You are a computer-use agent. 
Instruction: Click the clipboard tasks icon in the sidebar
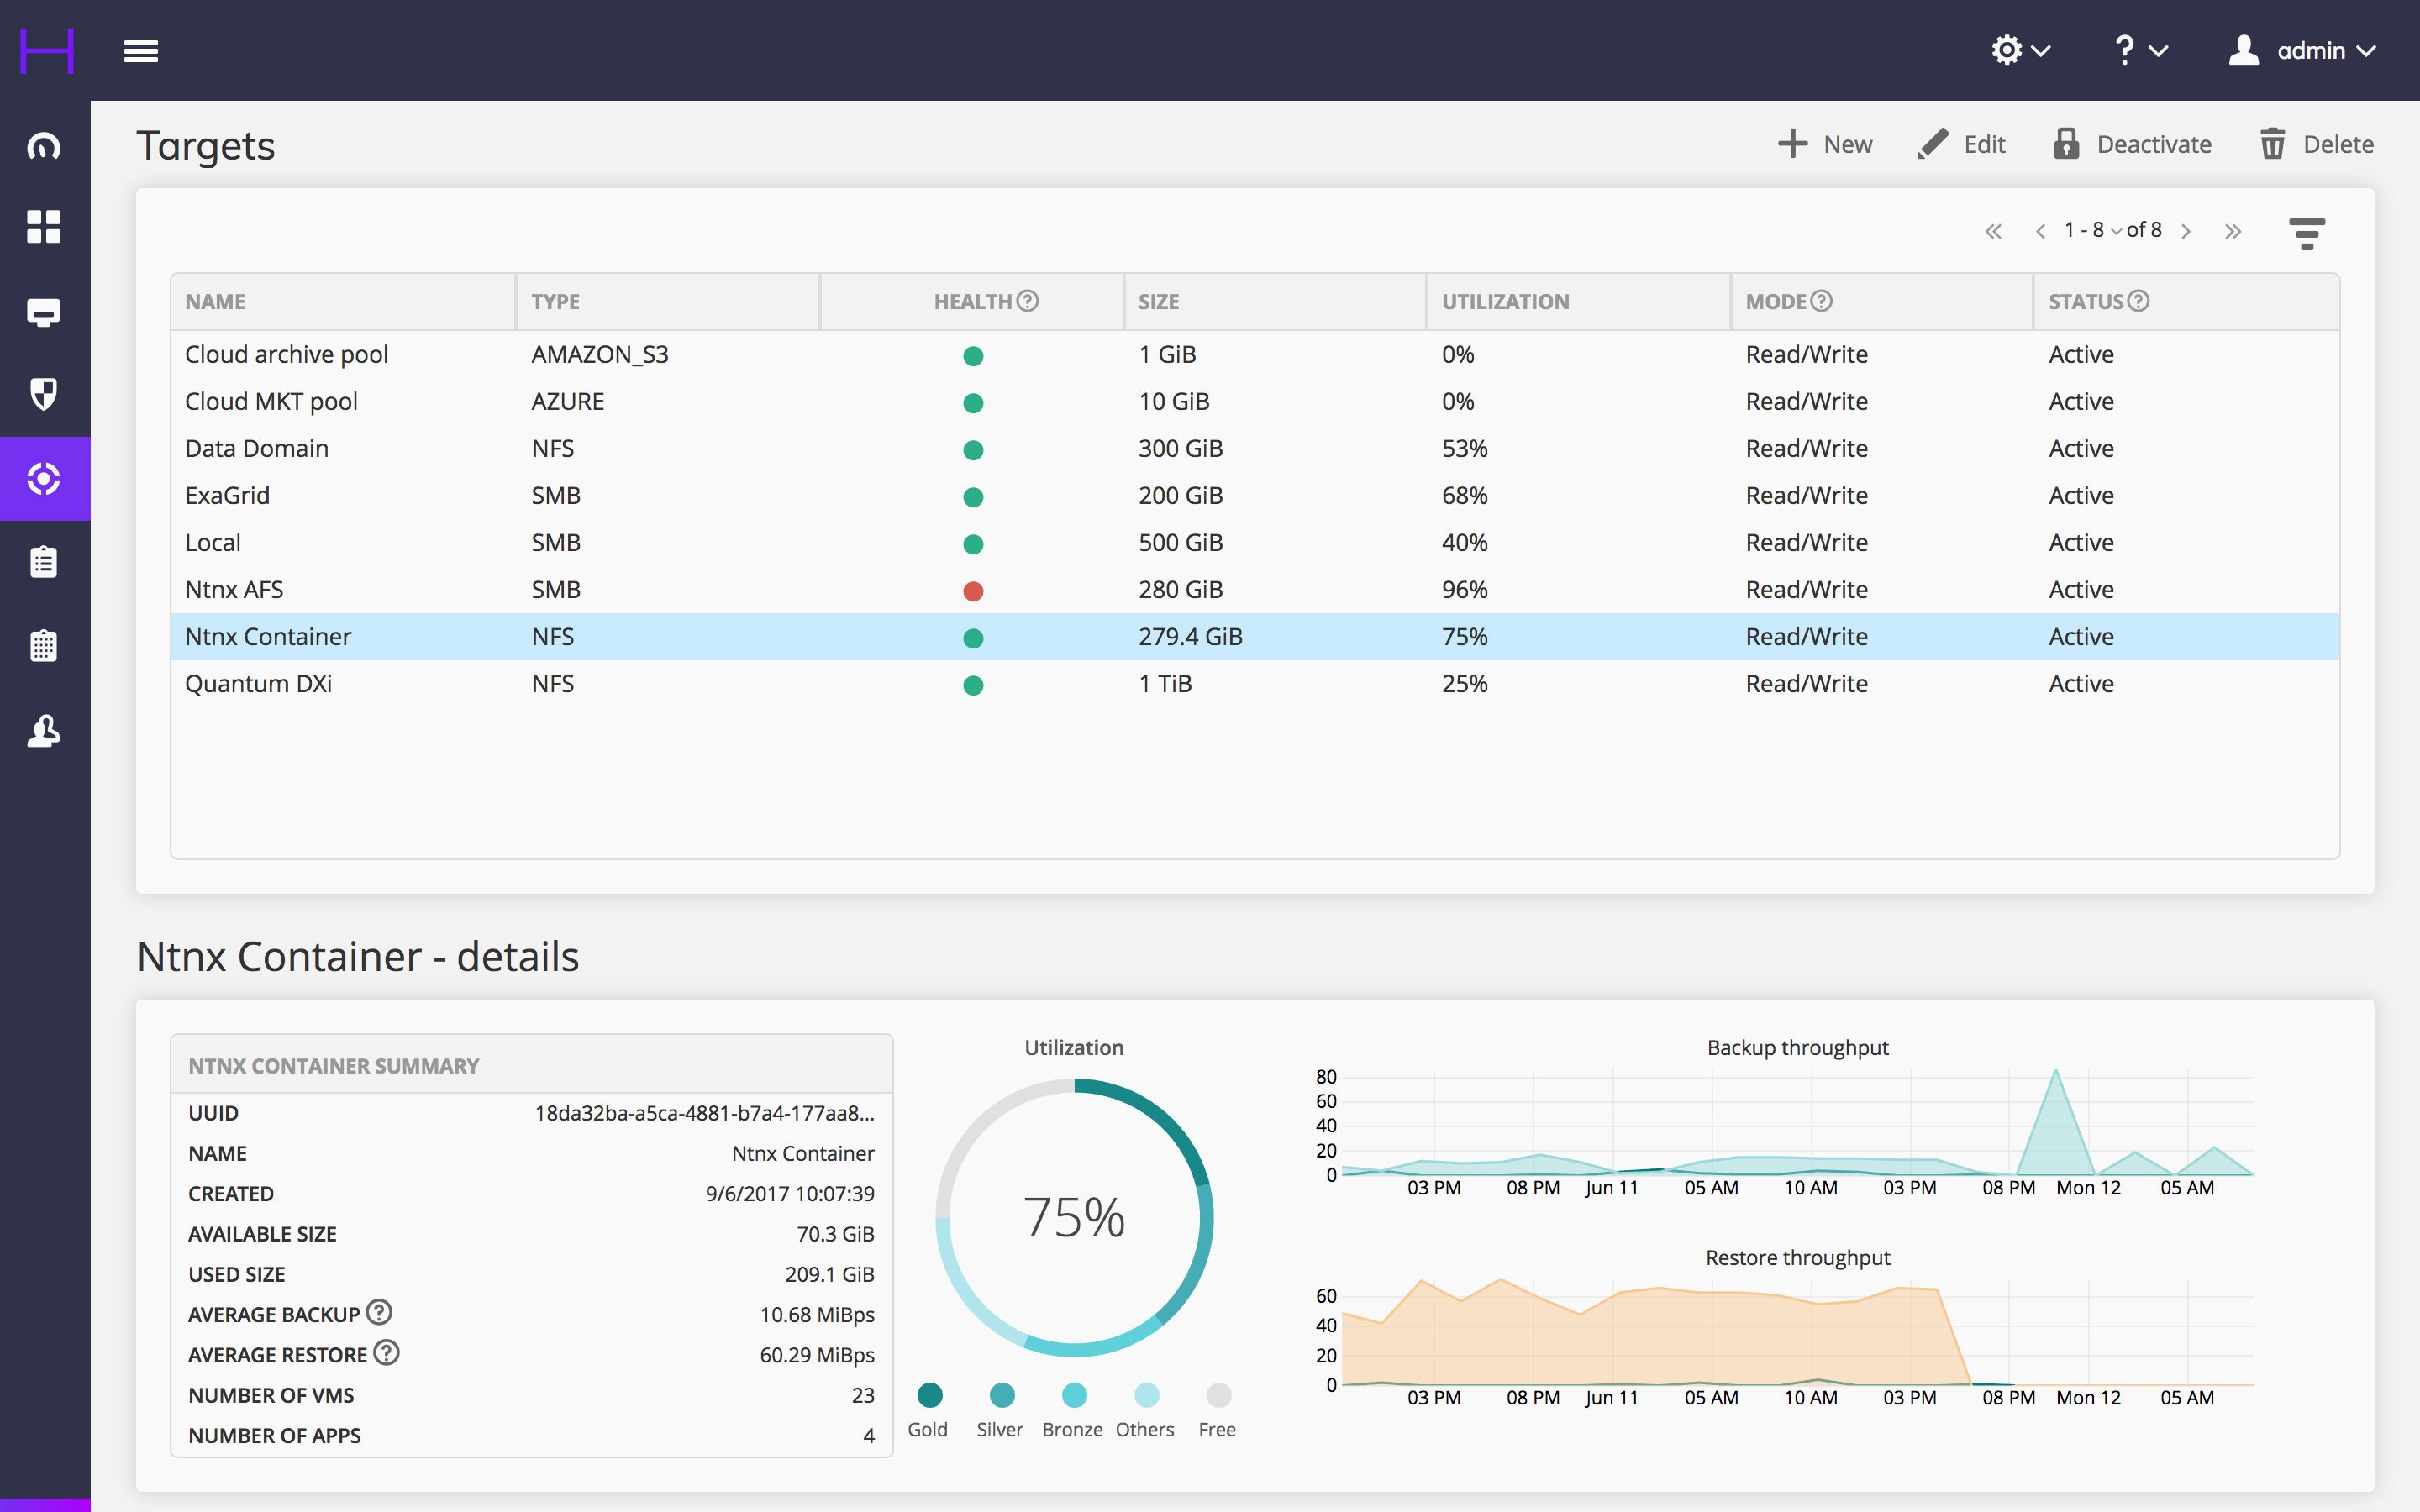pyautogui.click(x=44, y=562)
